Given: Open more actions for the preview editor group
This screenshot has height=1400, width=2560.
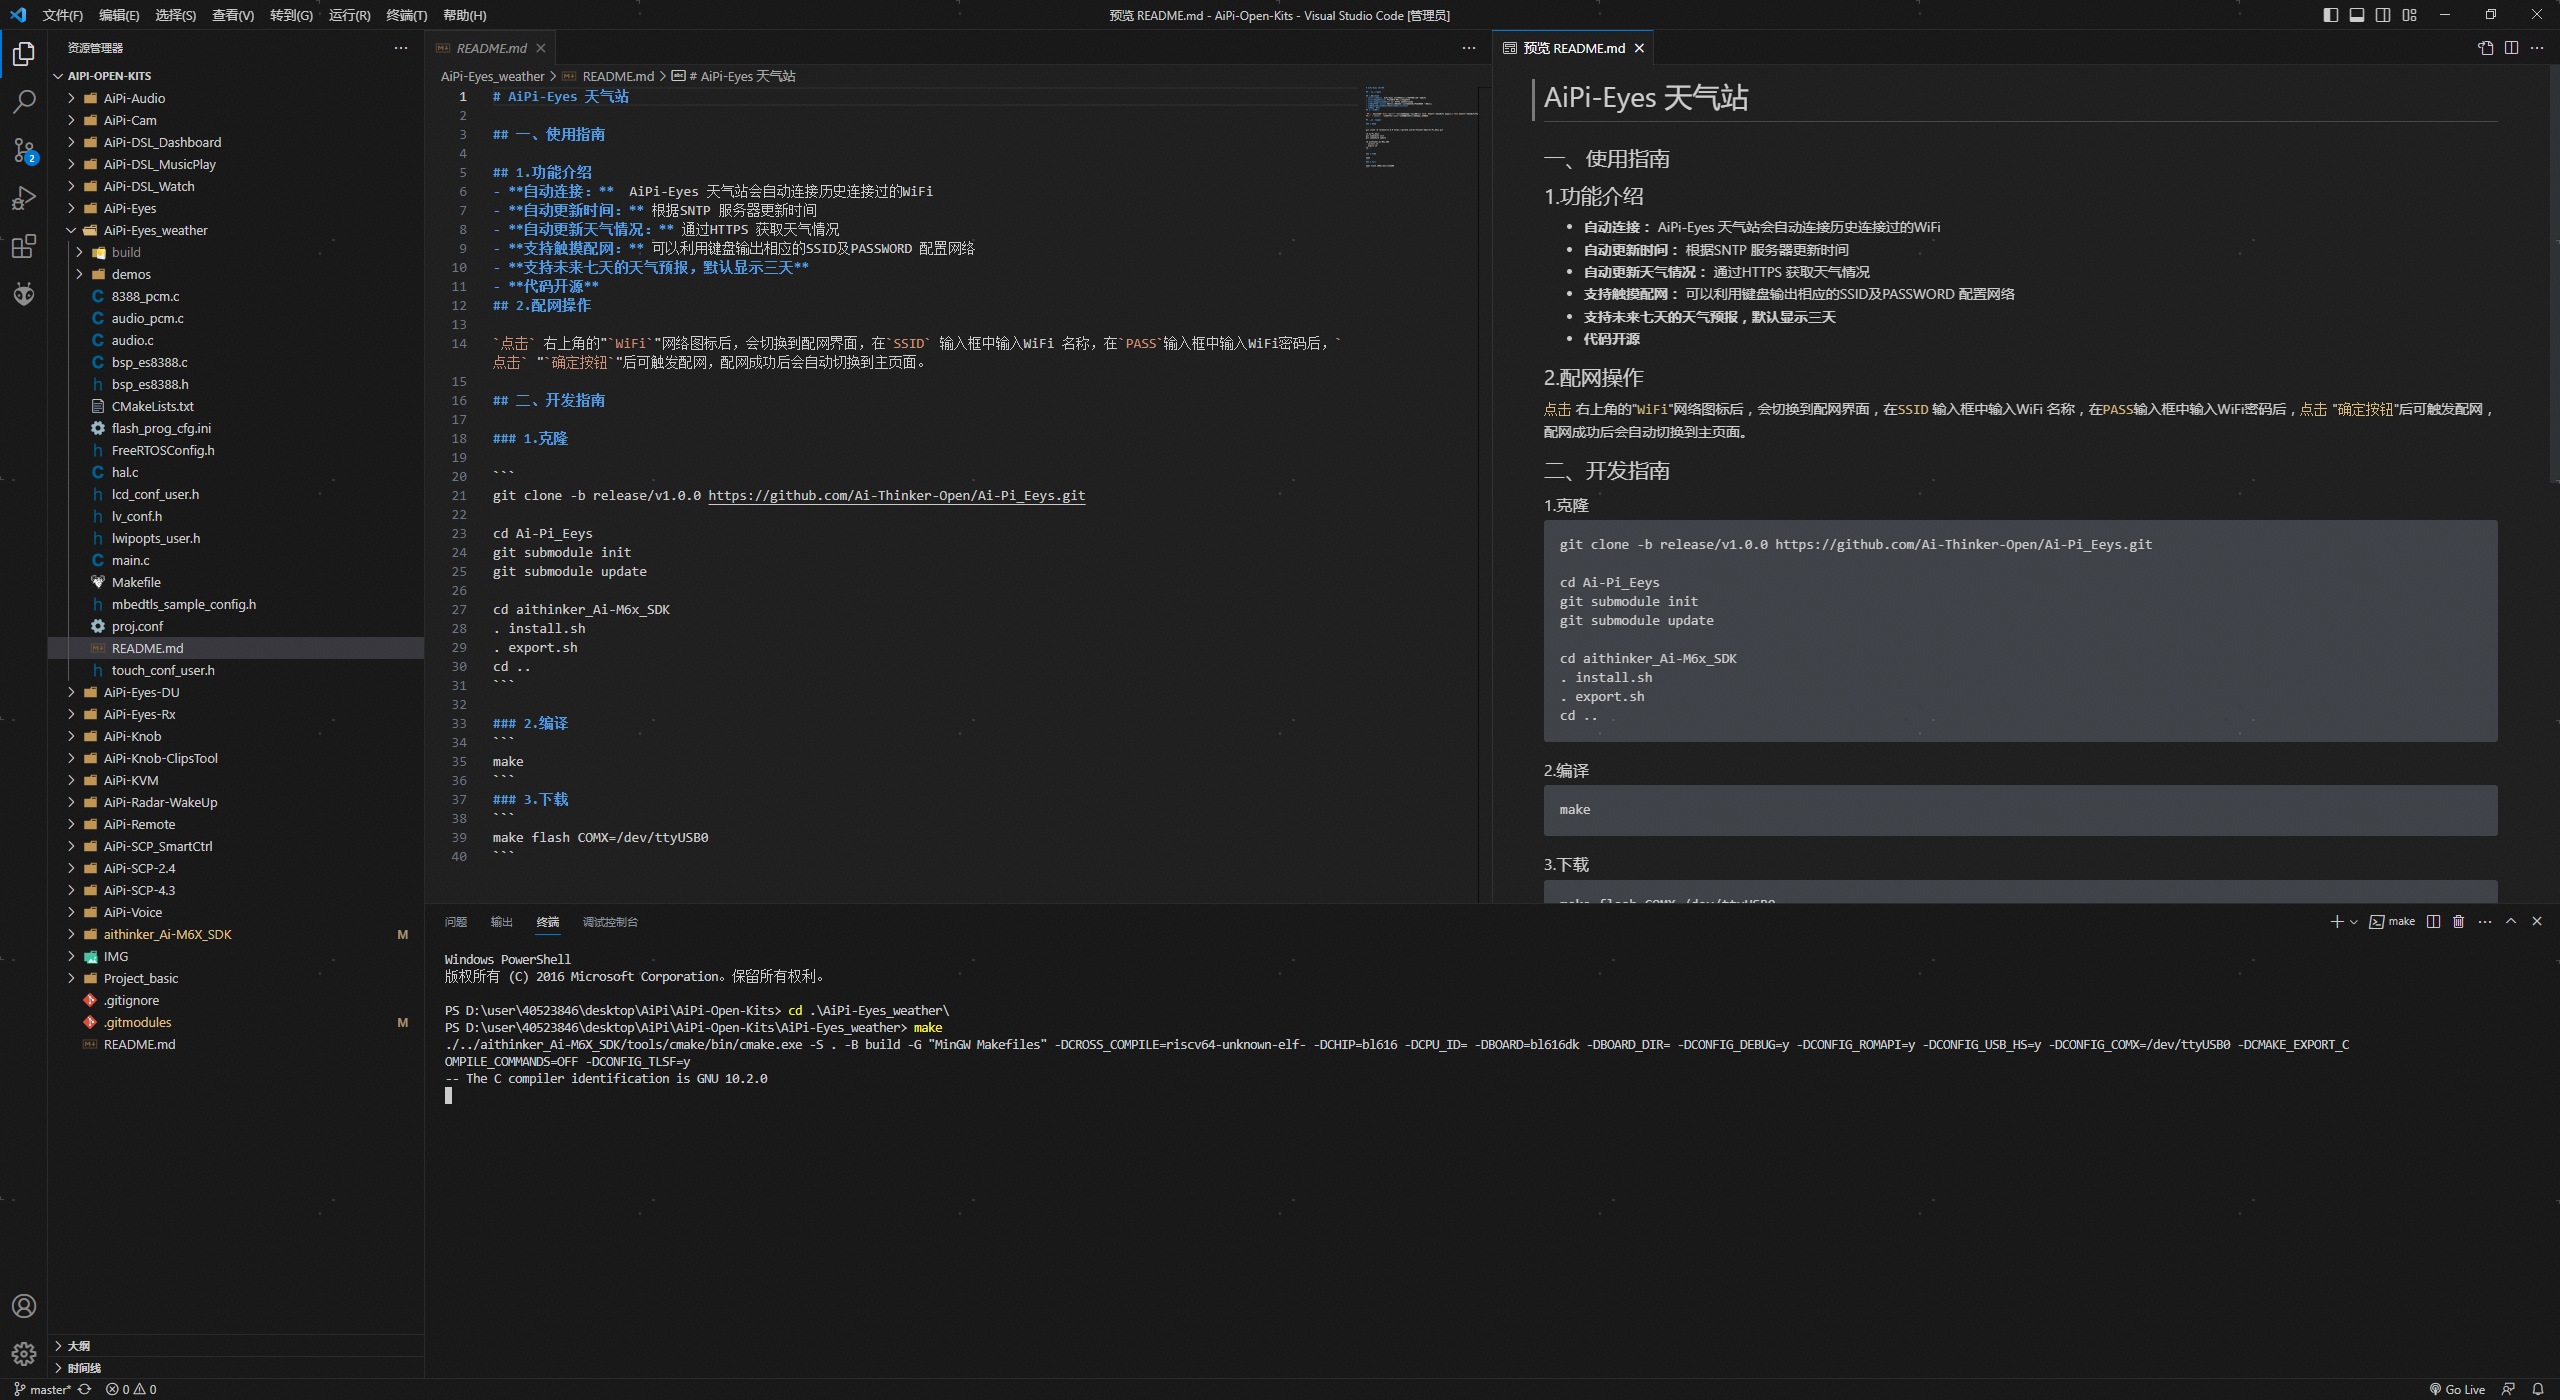Looking at the screenshot, I should 2537,48.
